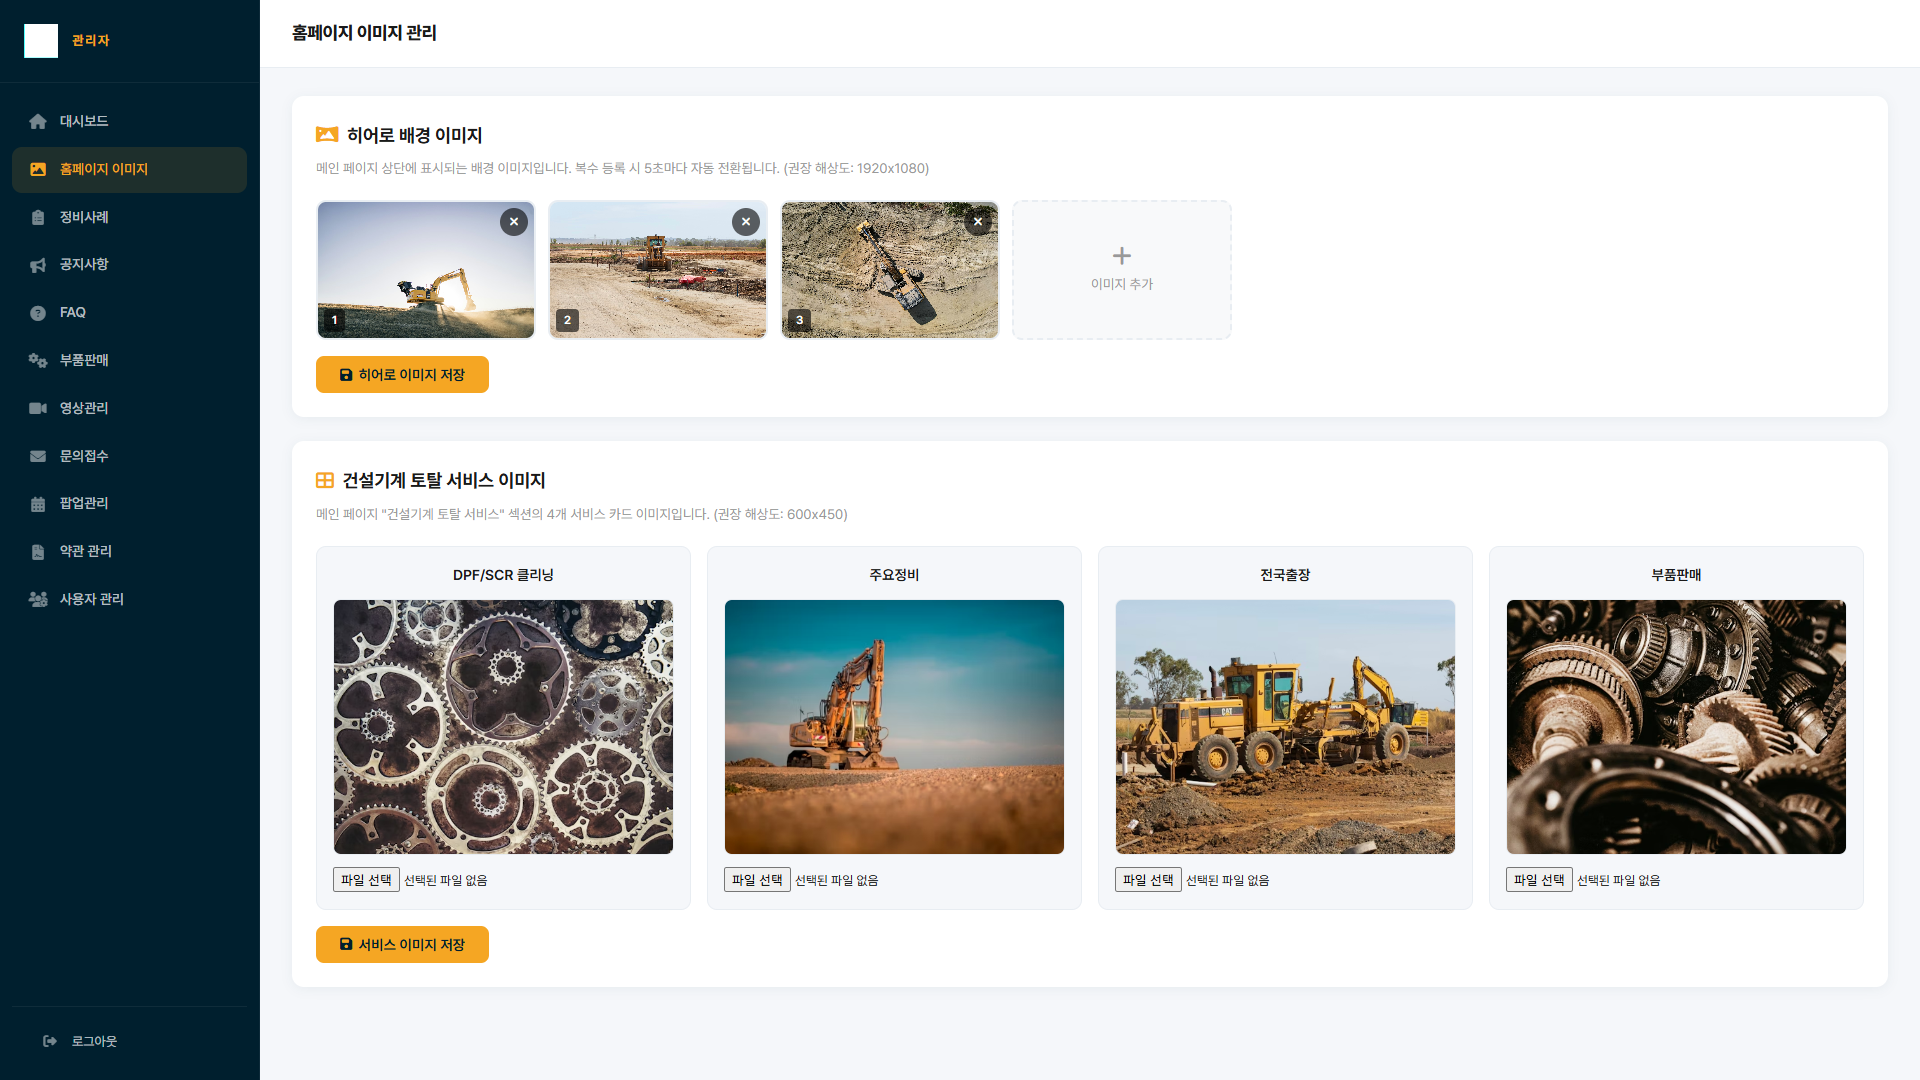Click the logout arrow icon

coord(50,1041)
